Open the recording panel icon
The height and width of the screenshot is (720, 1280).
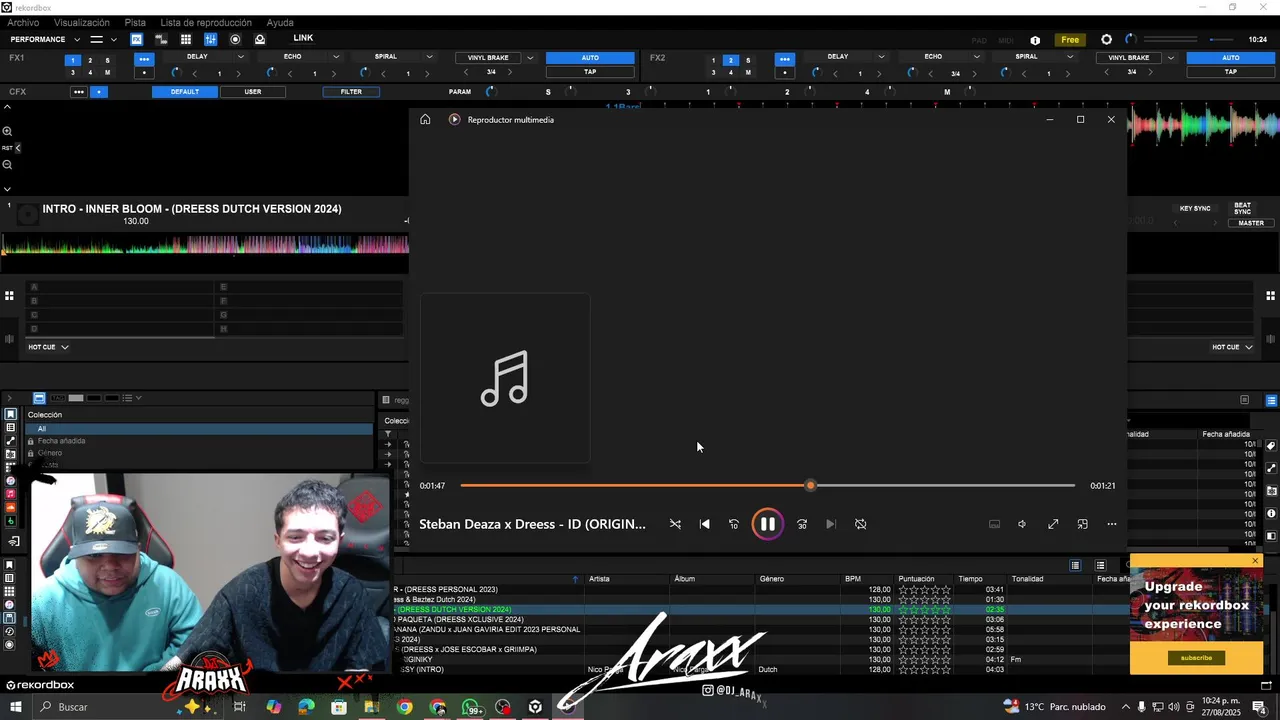tap(235, 39)
